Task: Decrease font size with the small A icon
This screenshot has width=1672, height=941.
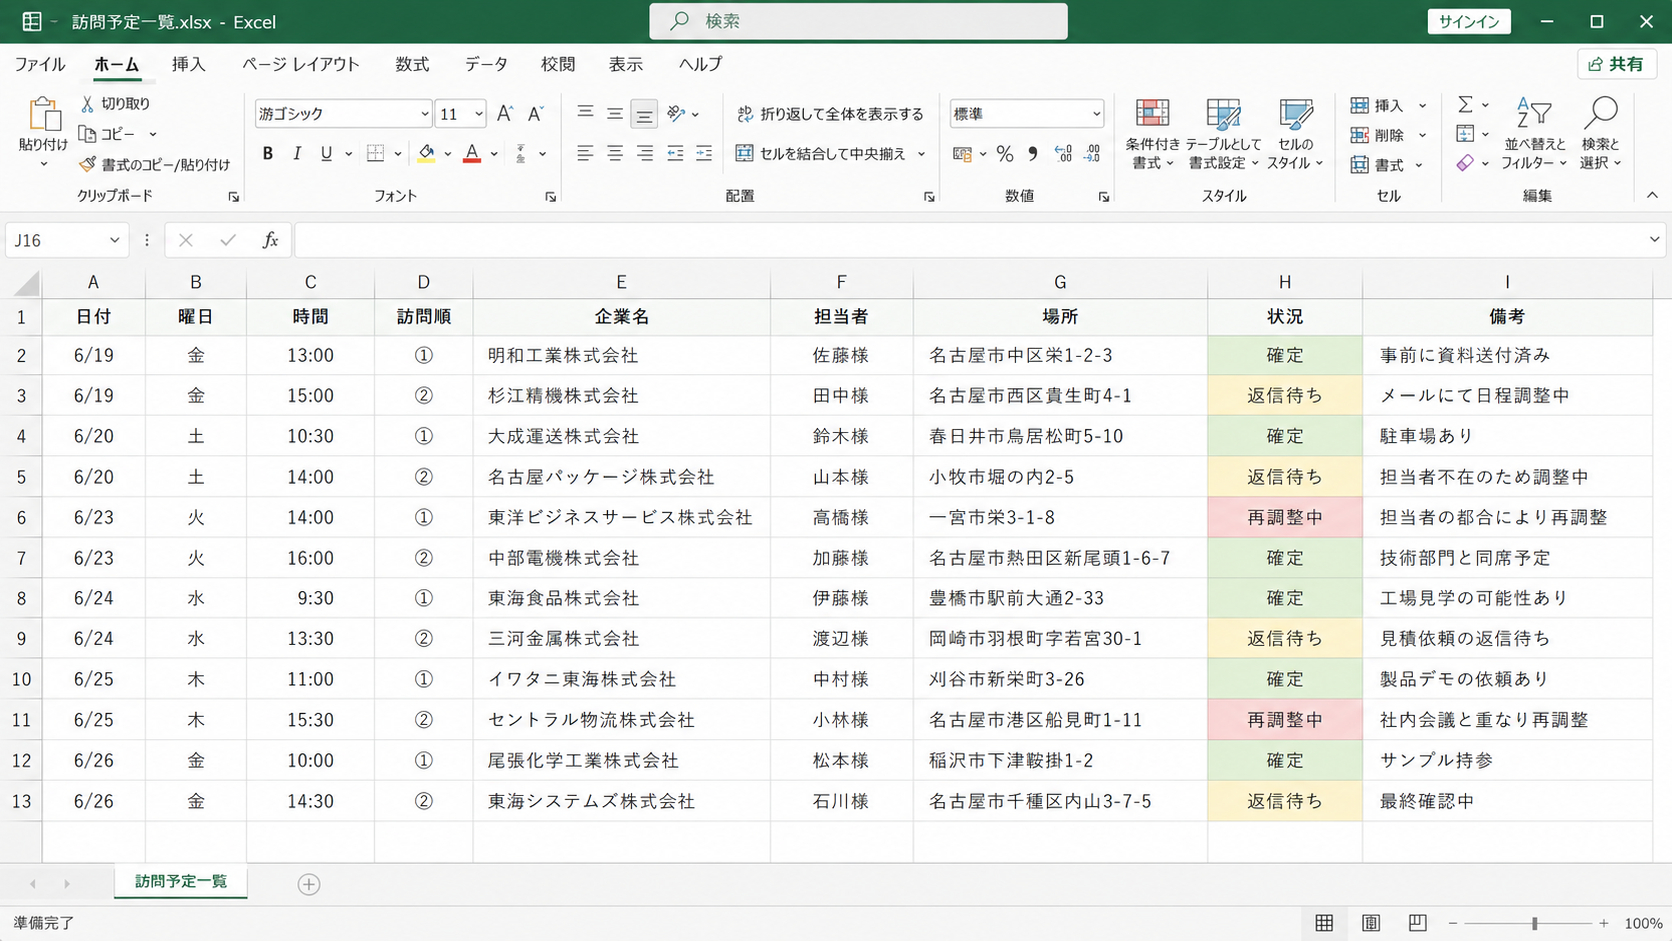Action: coord(535,114)
